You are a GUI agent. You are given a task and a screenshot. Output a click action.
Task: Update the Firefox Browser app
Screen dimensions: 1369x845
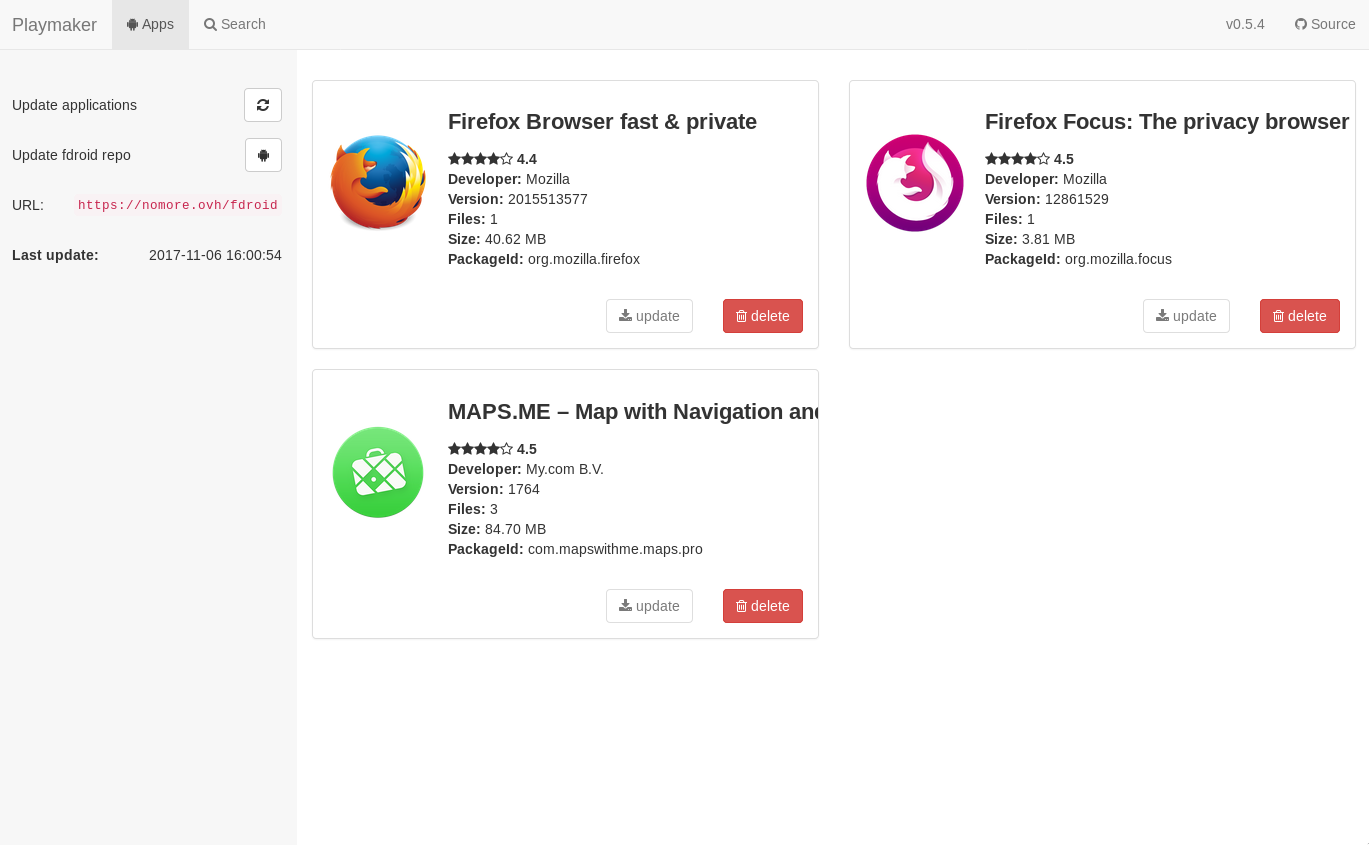[x=649, y=316]
